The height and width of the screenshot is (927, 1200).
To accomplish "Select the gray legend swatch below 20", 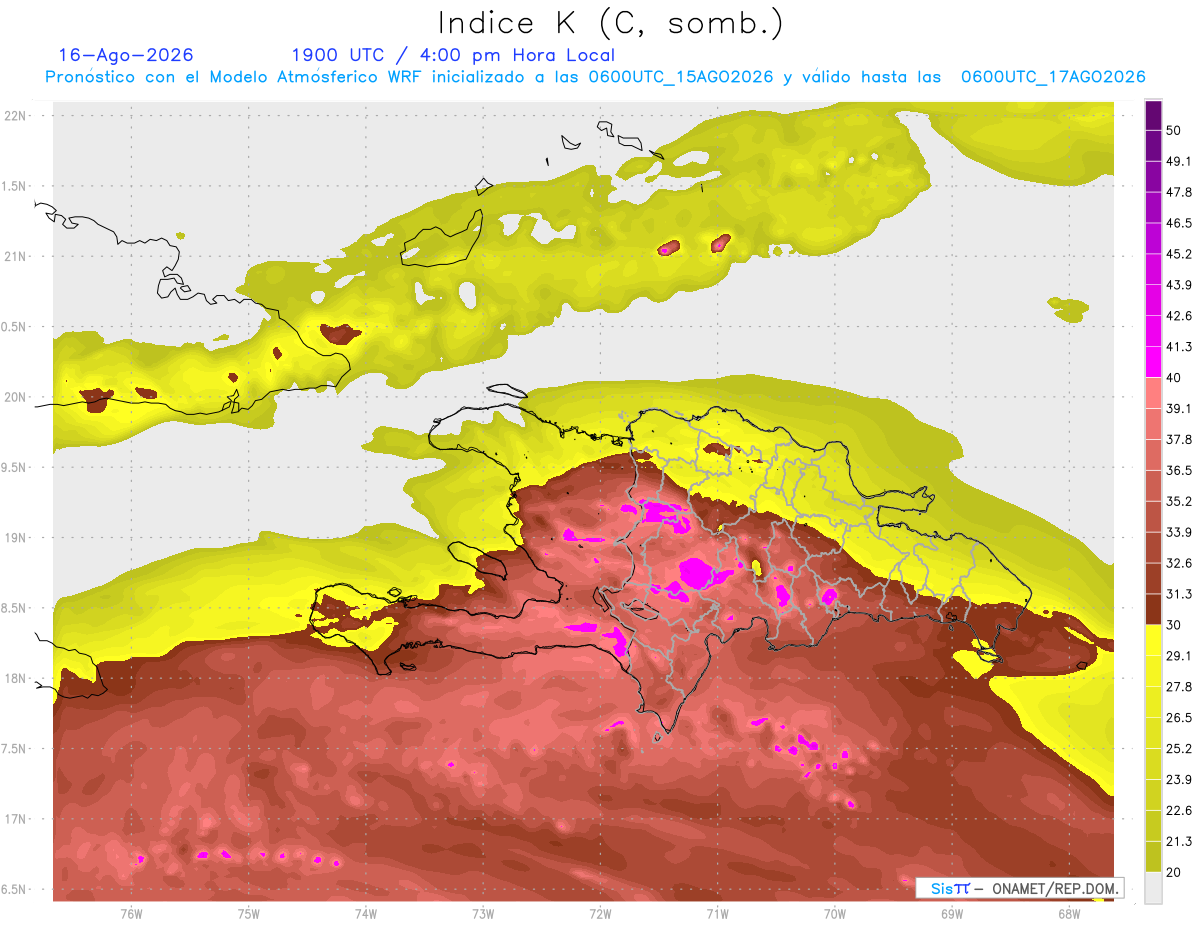I will pos(1153,888).
